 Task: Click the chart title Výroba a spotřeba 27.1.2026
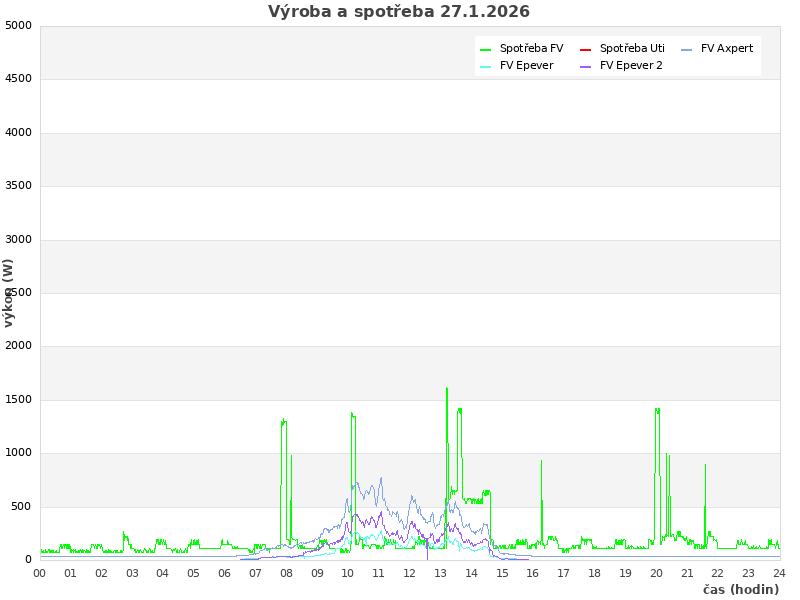(399, 12)
